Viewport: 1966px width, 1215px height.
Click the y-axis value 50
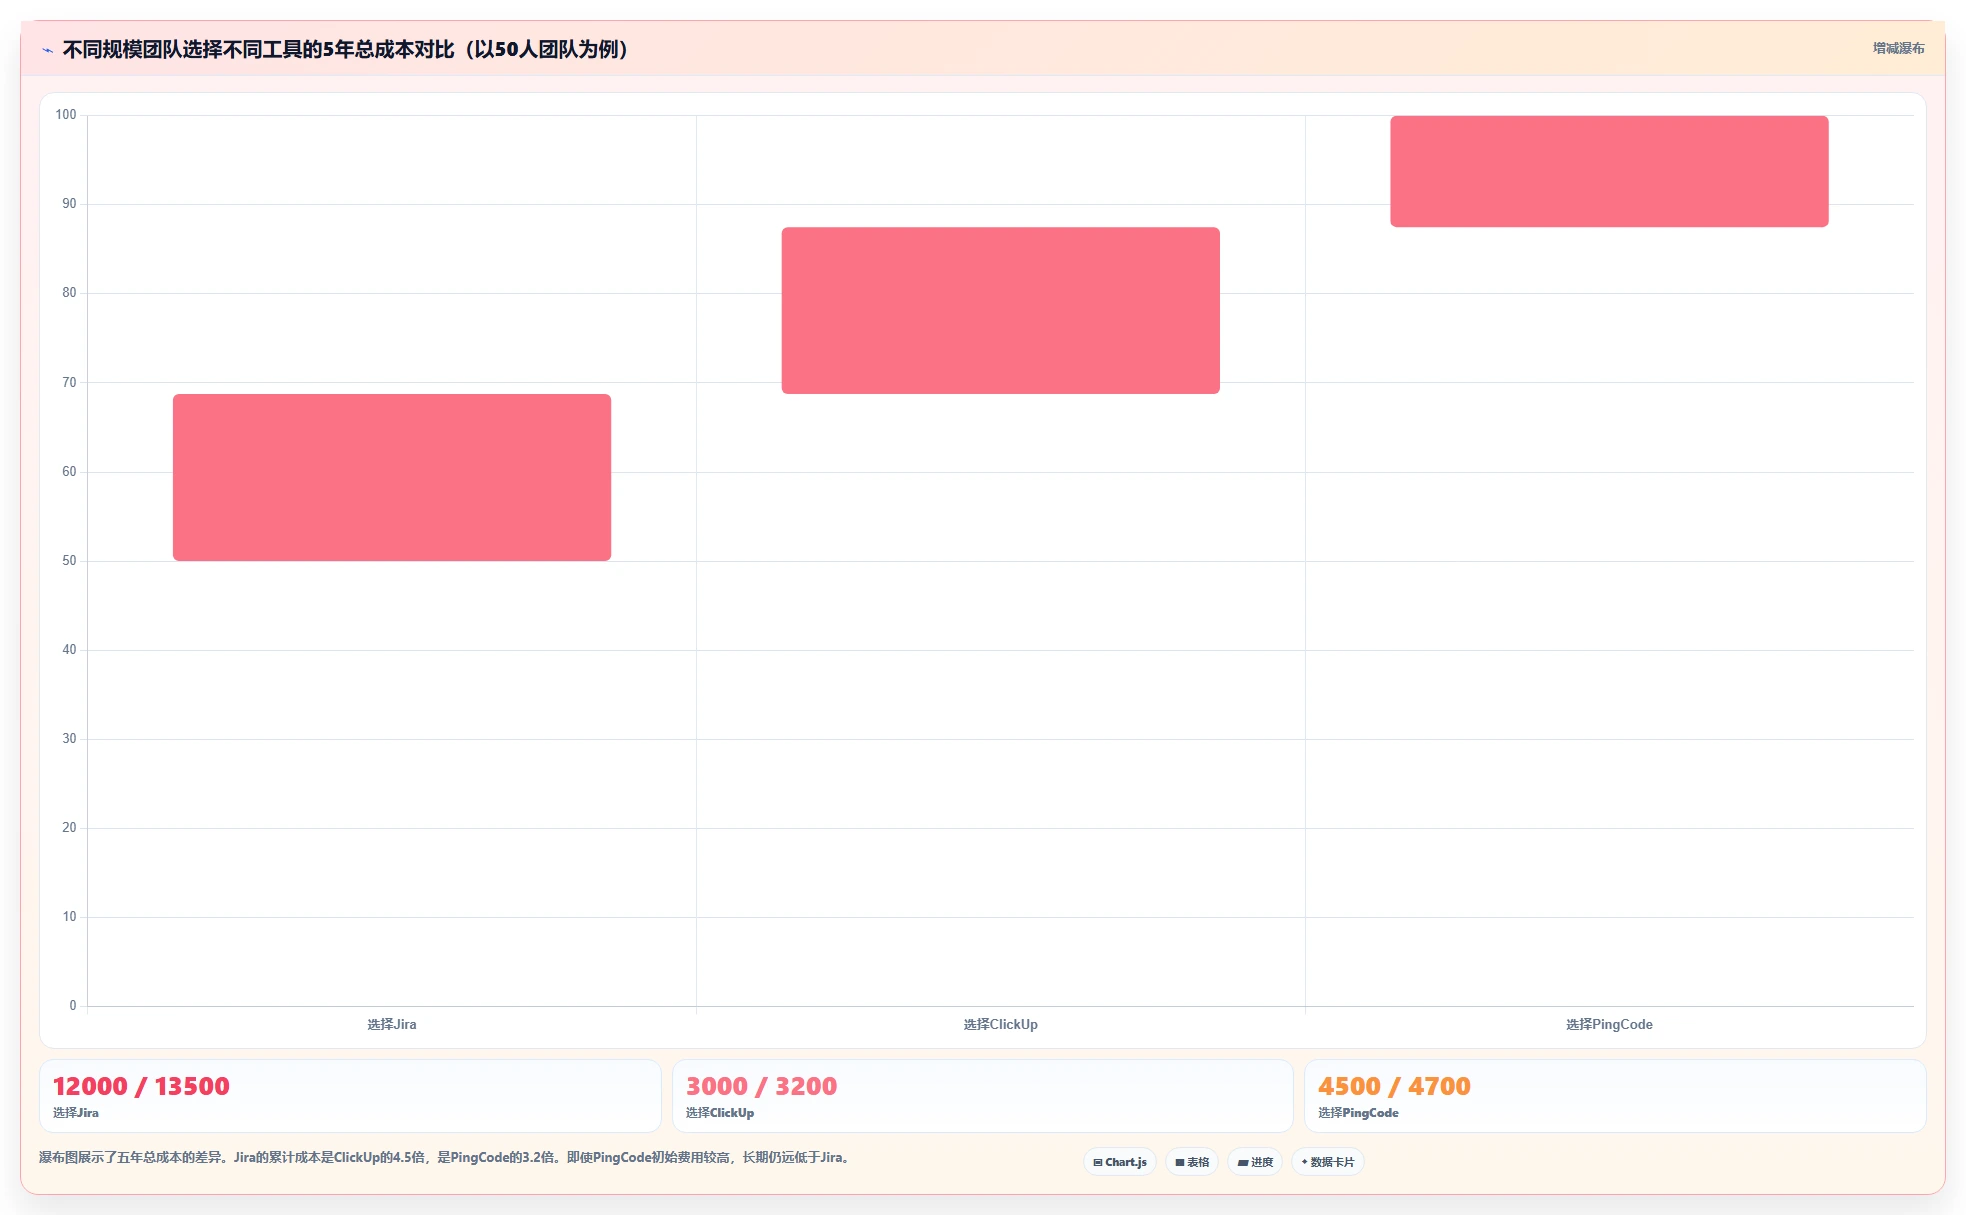[69, 560]
